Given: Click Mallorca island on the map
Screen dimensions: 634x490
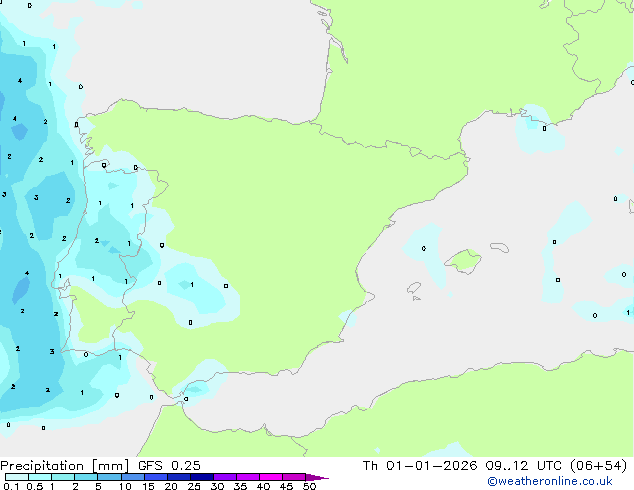Looking at the screenshot, I should (x=463, y=262).
